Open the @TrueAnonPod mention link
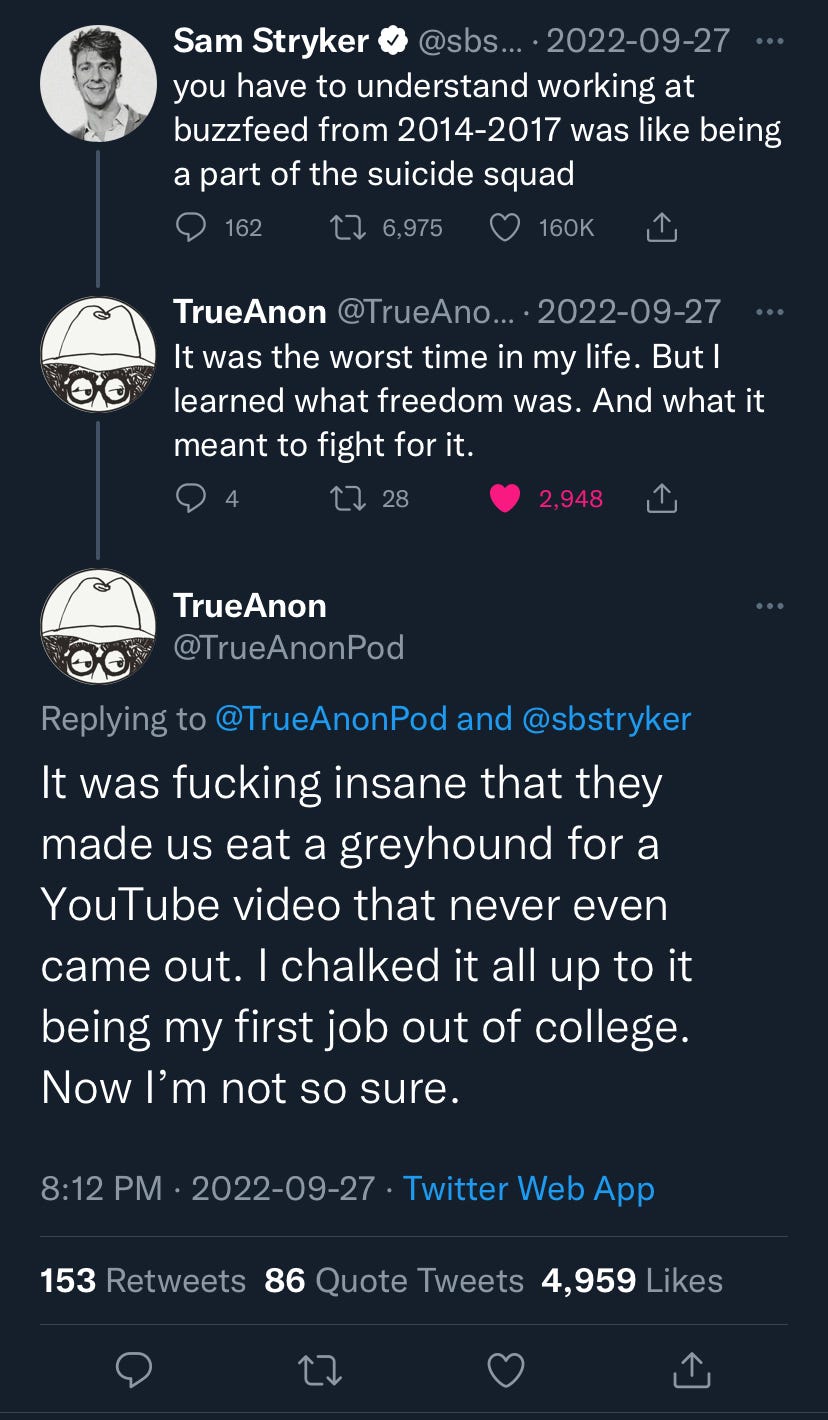This screenshot has height=1420, width=828. 331,719
